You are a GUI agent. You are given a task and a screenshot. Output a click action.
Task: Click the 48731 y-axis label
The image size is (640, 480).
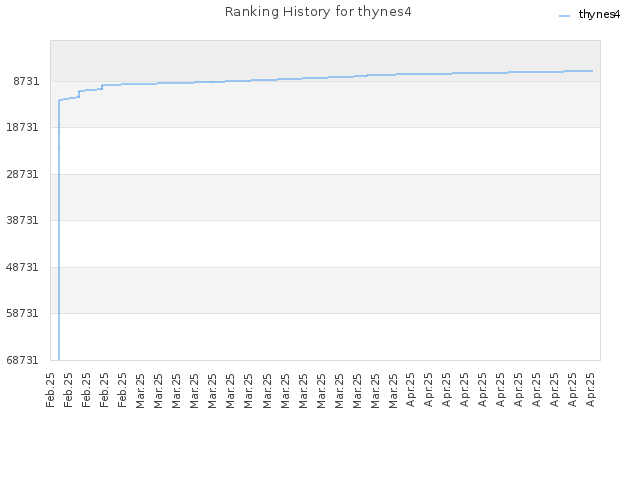tap(22, 267)
